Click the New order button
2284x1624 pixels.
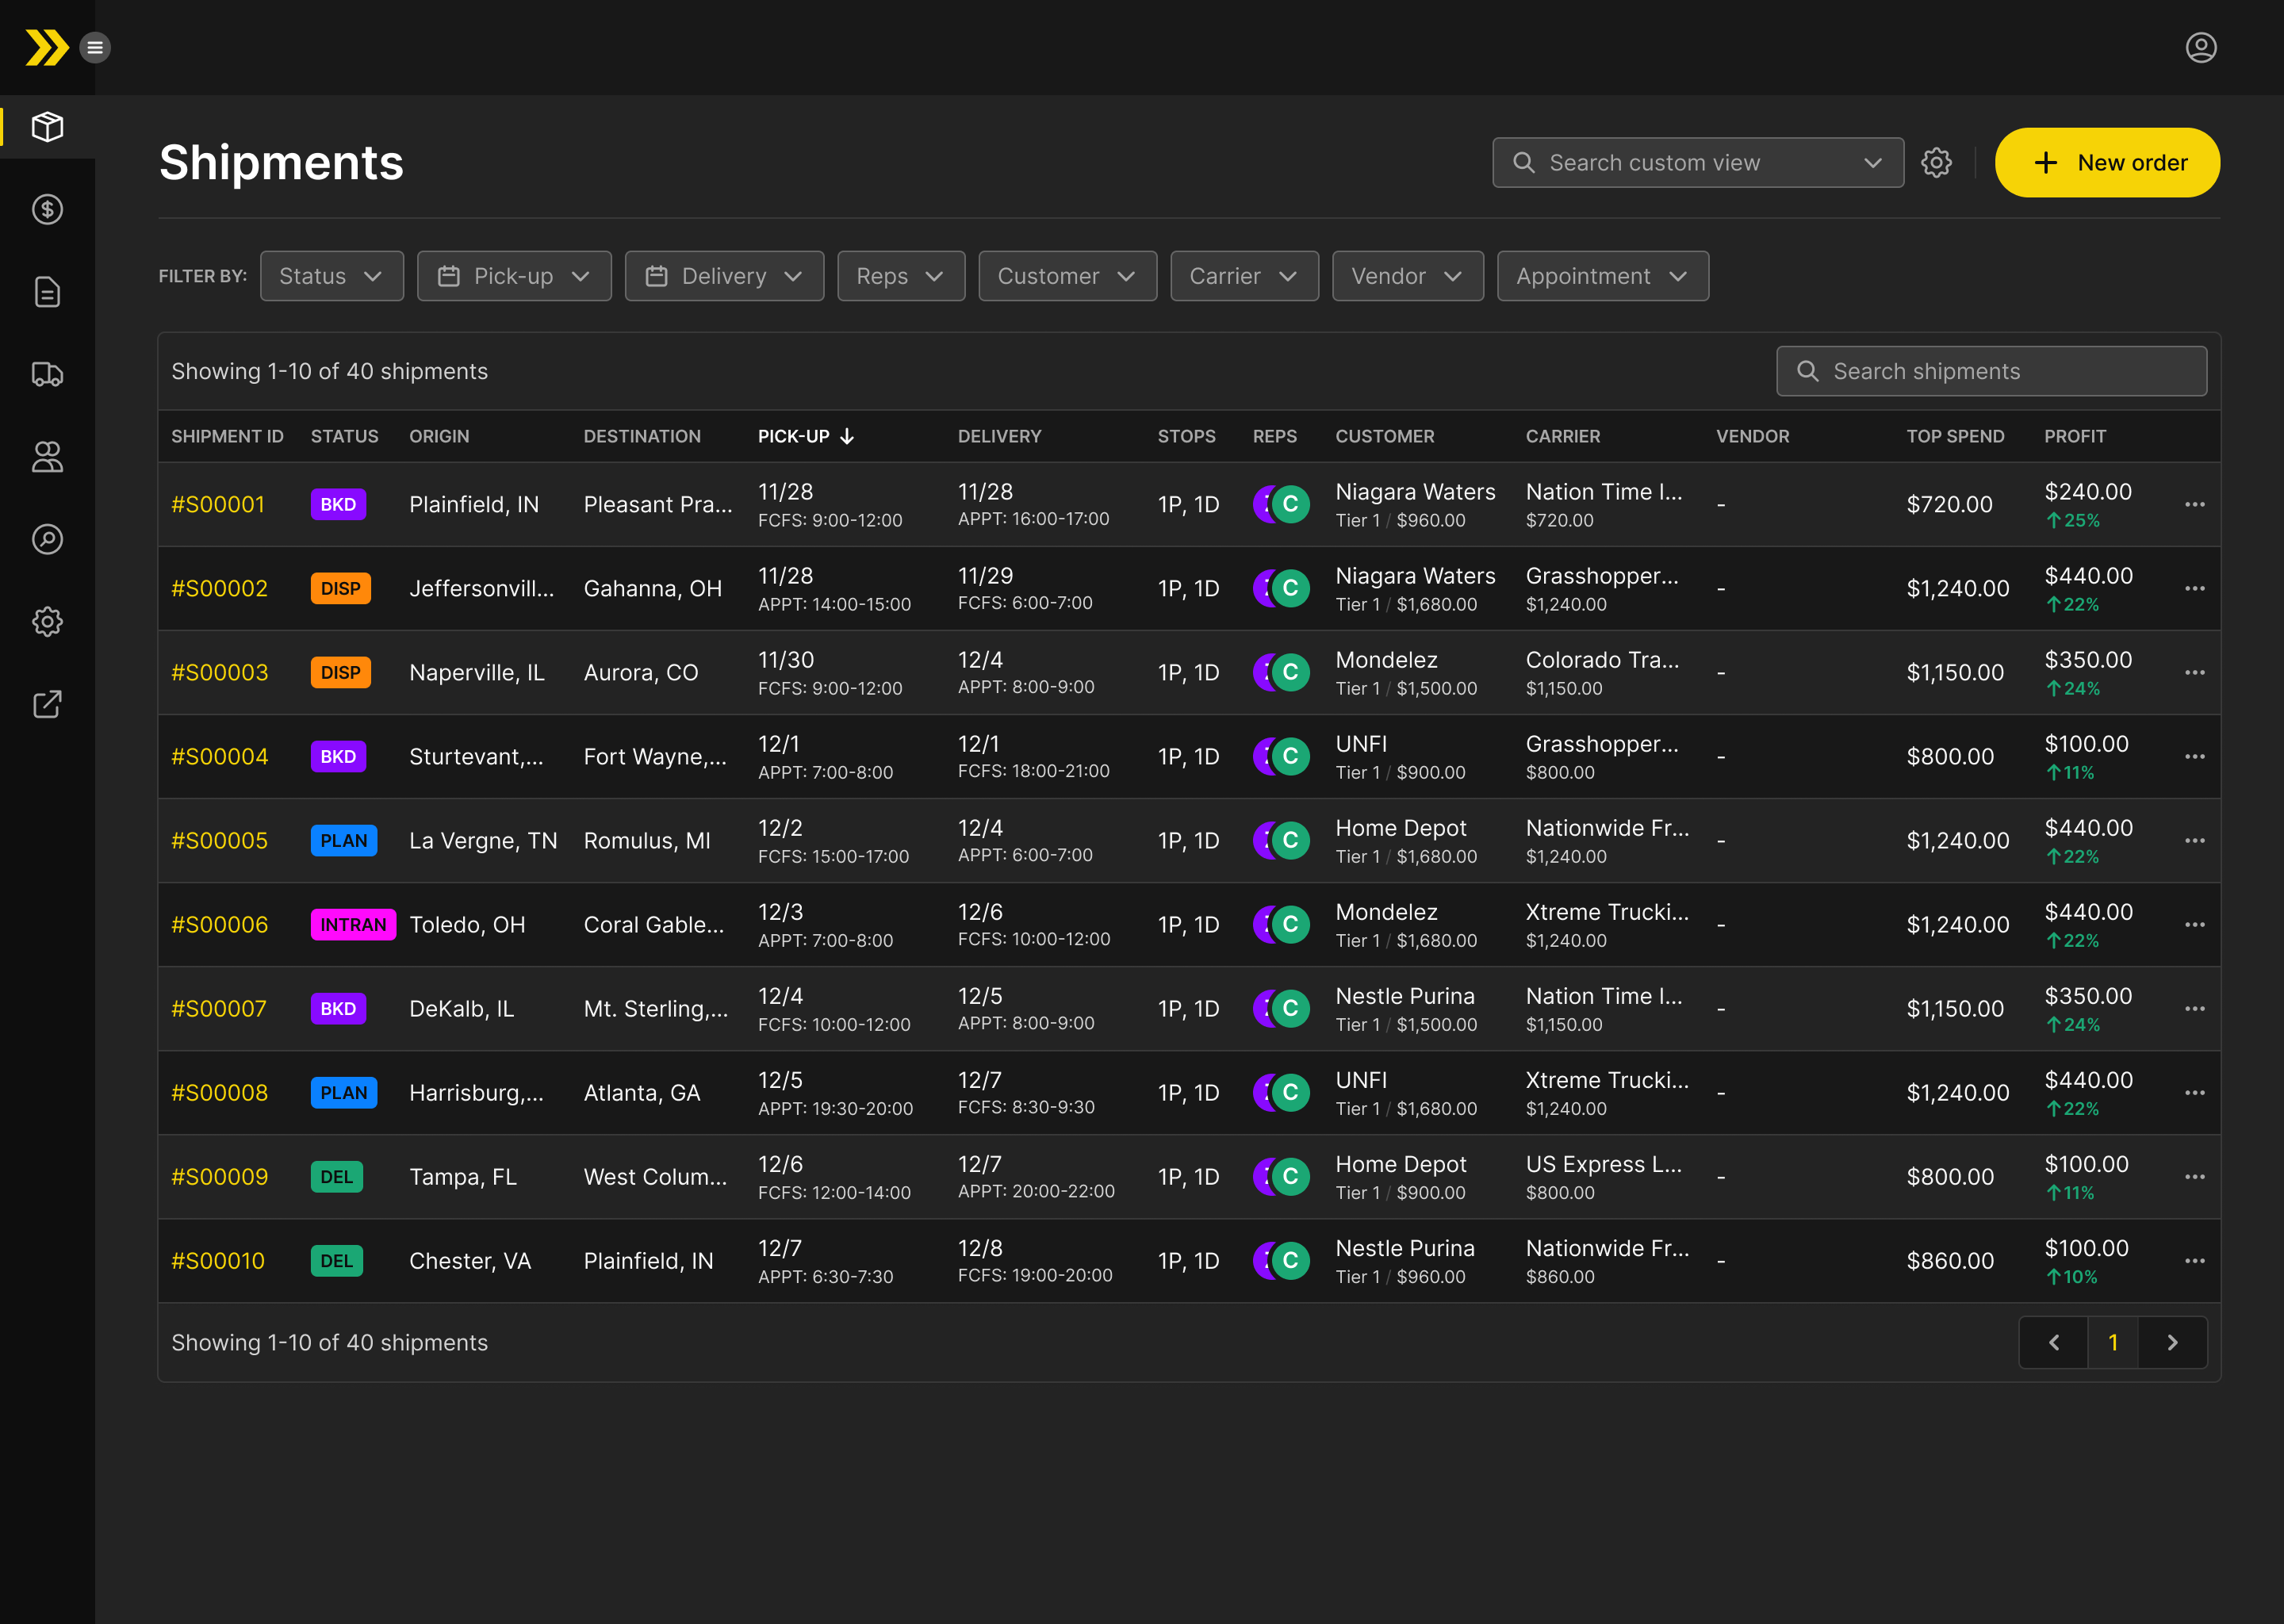click(2107, 163)
